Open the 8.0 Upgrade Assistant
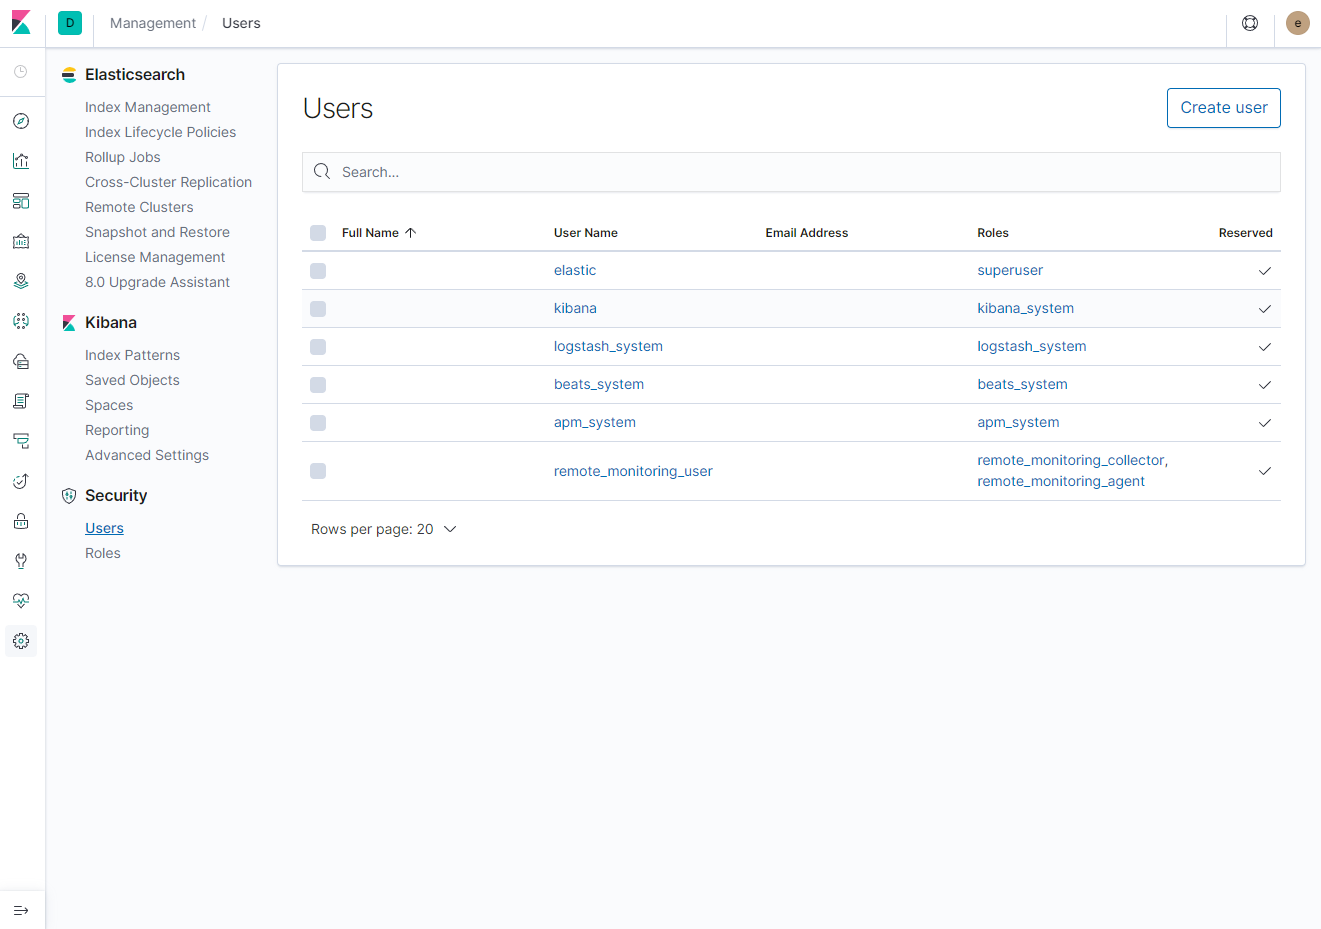1321x929 pixels. point(157,282)
